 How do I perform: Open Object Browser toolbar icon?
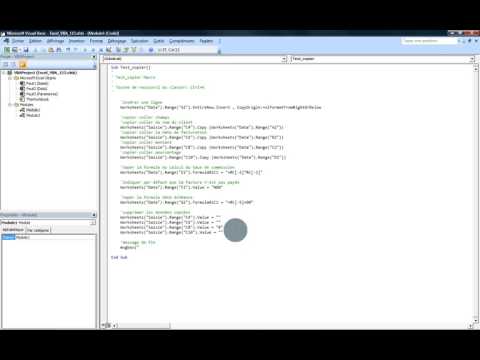134,50
